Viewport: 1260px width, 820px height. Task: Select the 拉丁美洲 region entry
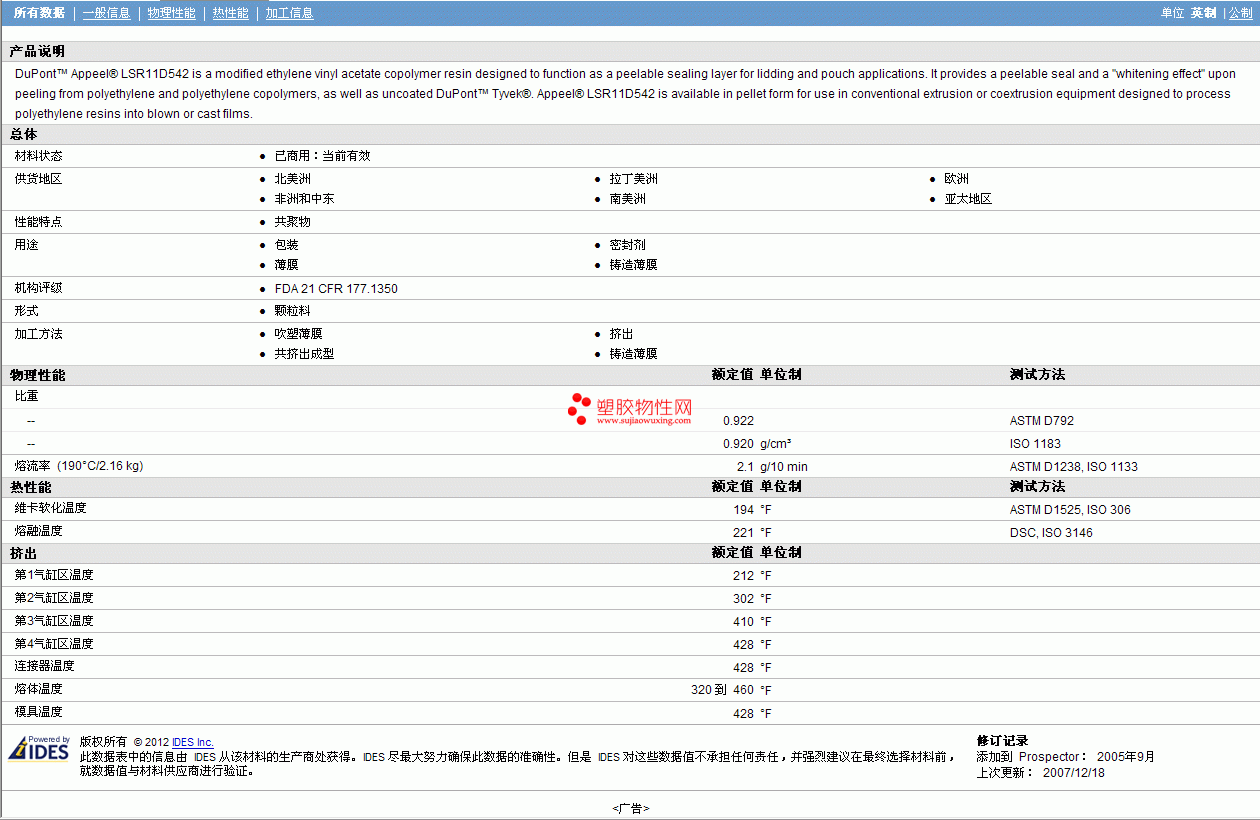633,179
